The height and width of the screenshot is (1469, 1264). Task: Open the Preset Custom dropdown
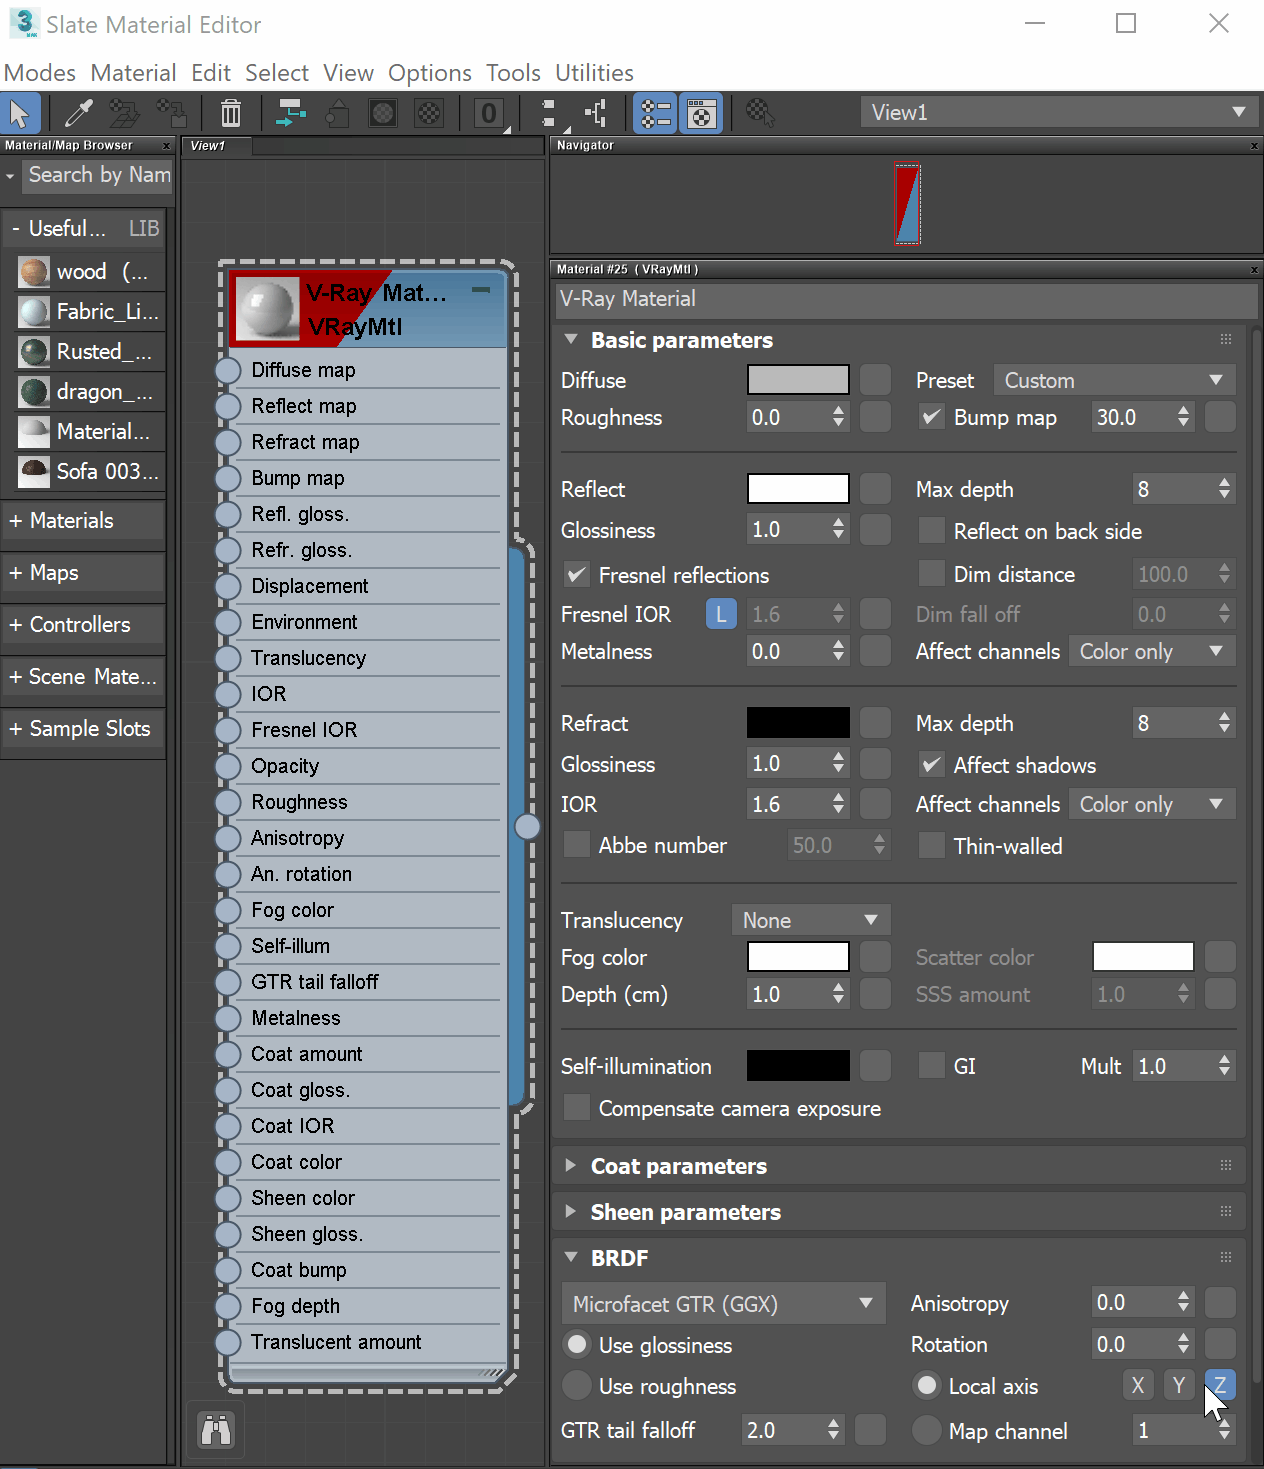(1114, 381)
